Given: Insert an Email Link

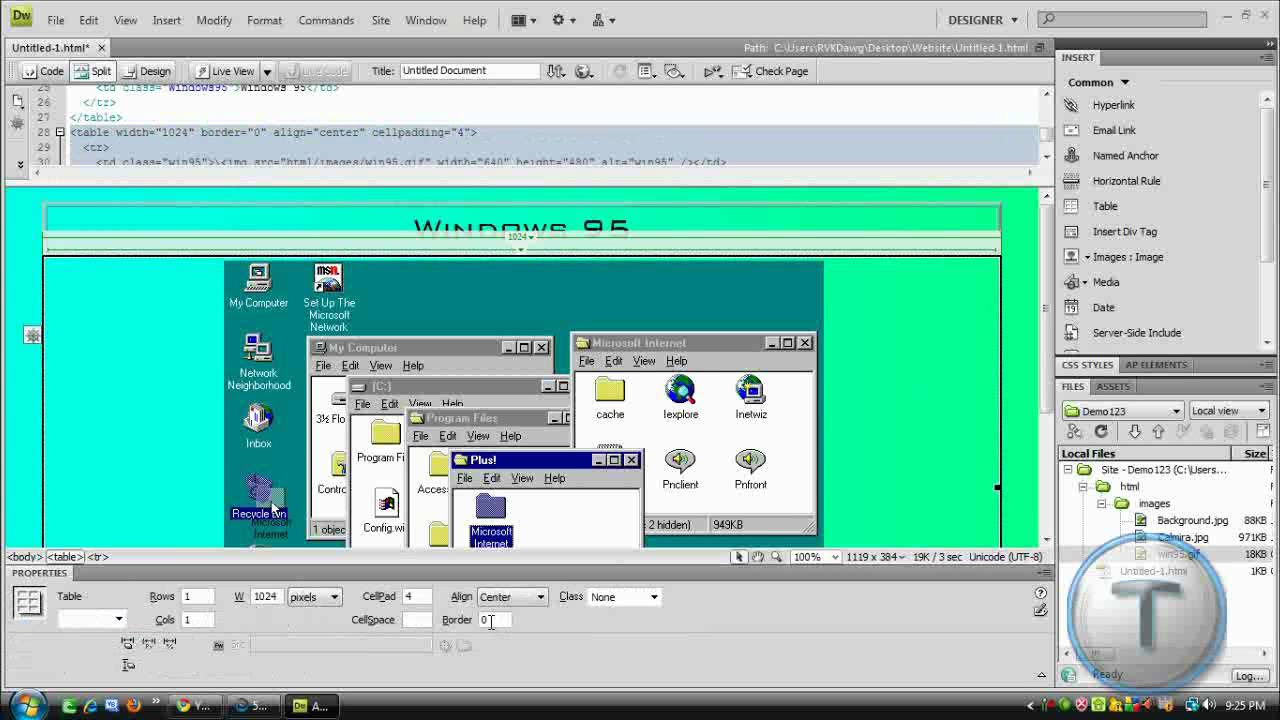Looking at the screenshot, I should click(x=1114, y=130).
